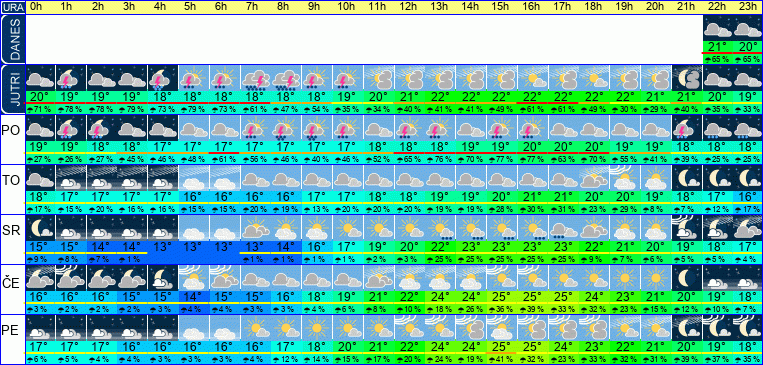Click the PO 21h night thunderstorm icon

pos(687,128)
